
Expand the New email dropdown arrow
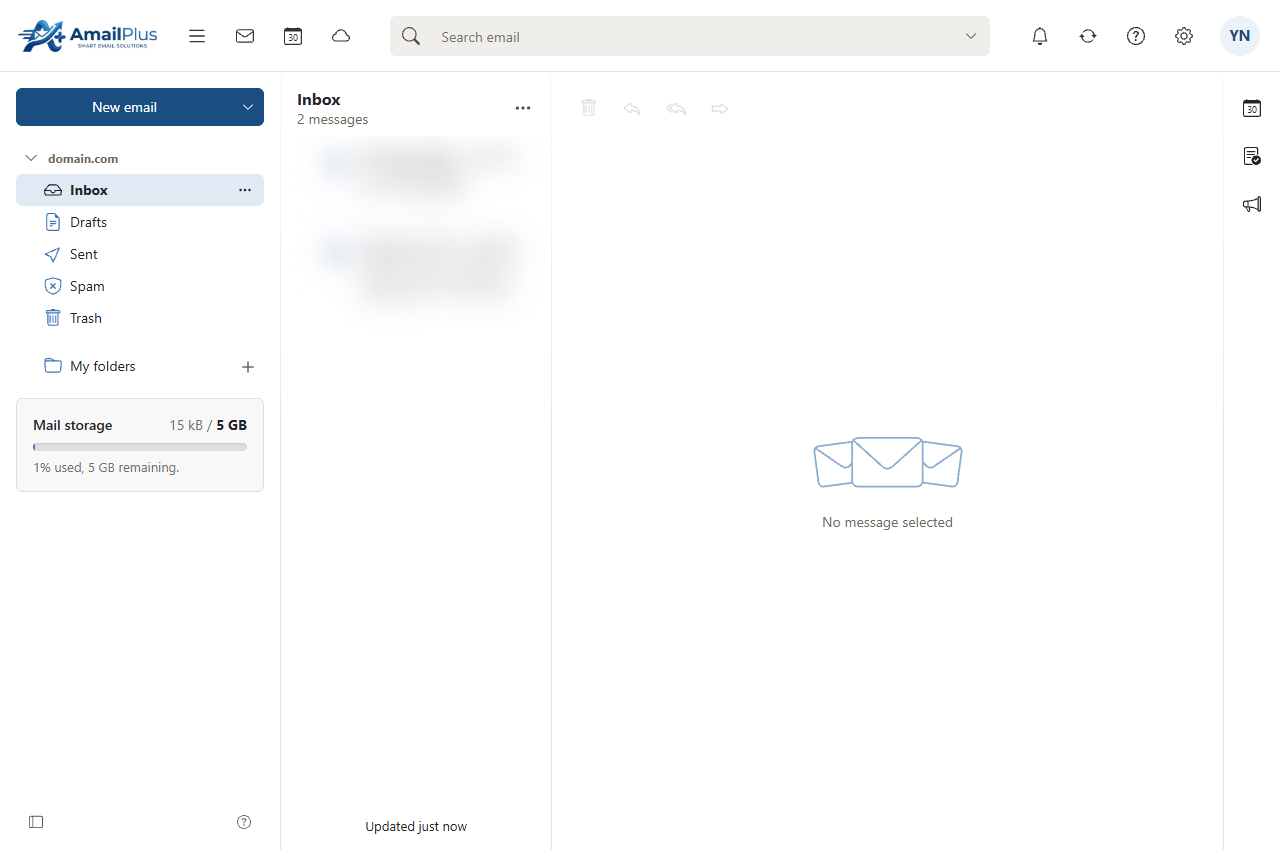coord(248,107)
